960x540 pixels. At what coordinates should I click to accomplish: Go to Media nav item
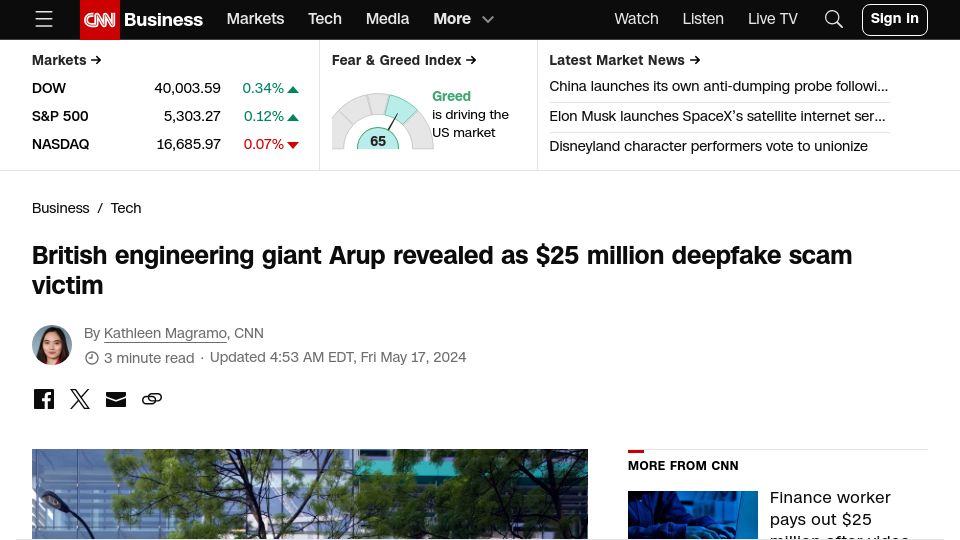point(388,19)
